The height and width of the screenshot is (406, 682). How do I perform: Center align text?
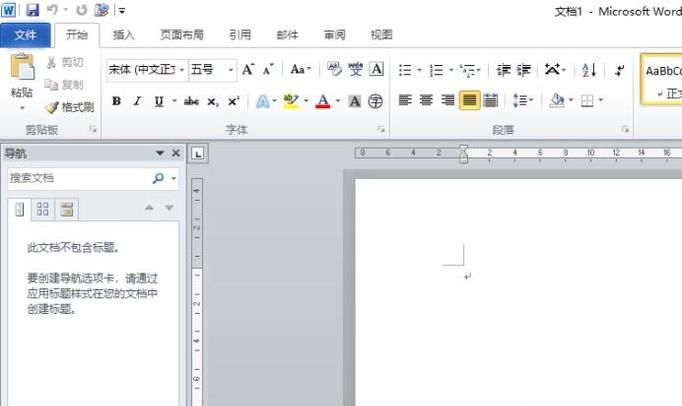(426, 101)
